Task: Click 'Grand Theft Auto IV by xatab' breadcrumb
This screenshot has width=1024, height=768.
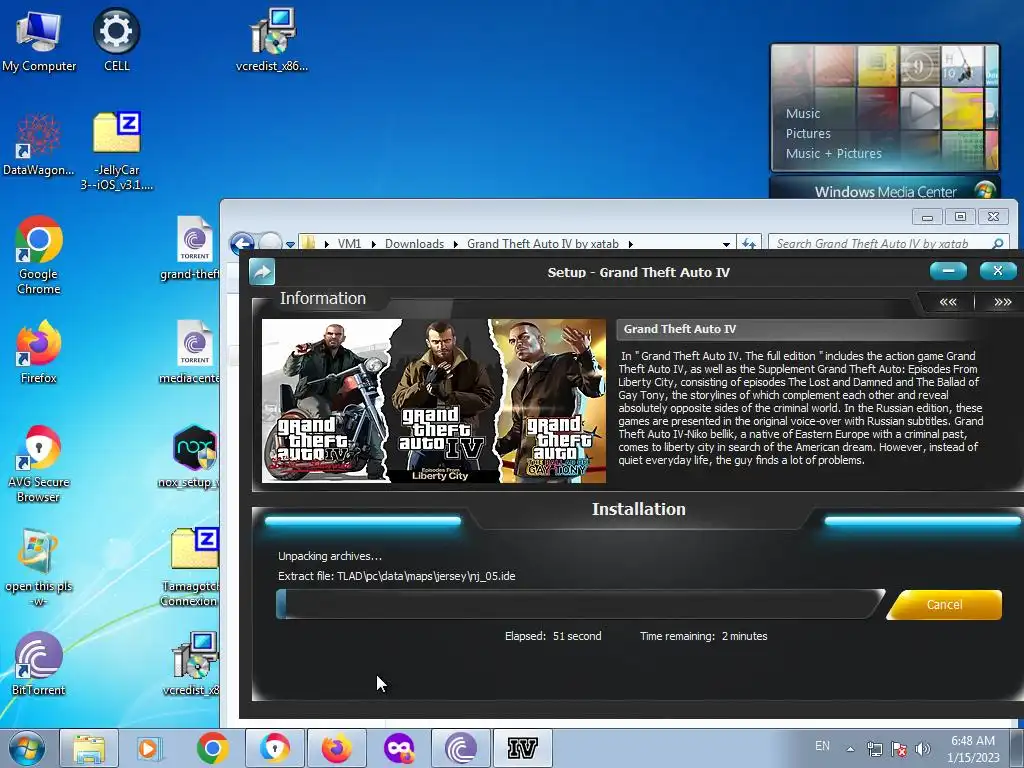Action: point(543,244)
